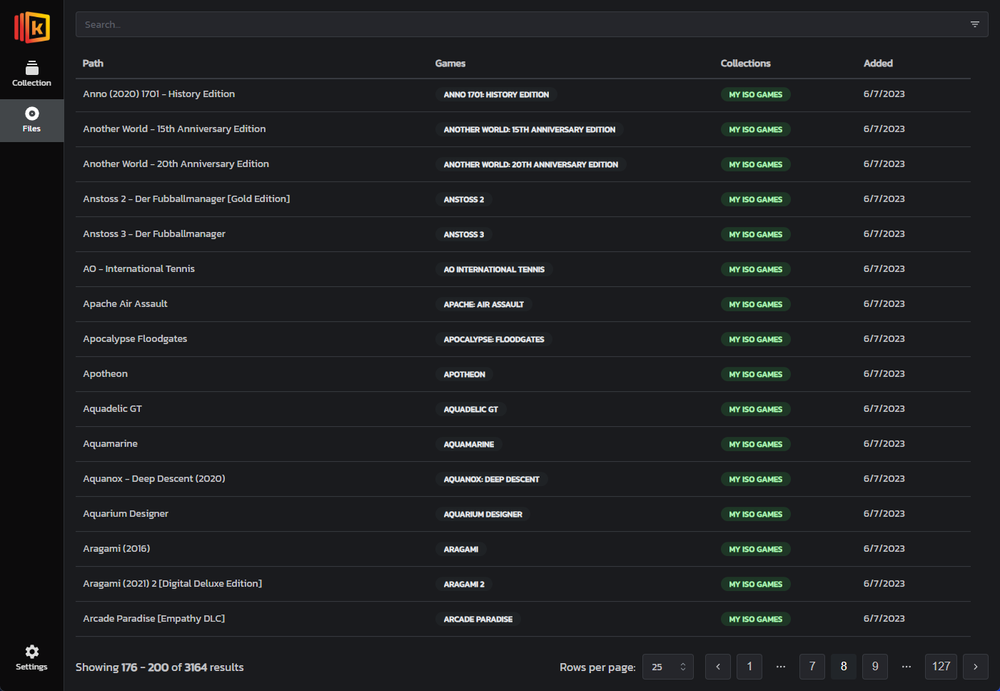Open the Rows per page dropdown
1000x691 pixels.
click(668, 667)
